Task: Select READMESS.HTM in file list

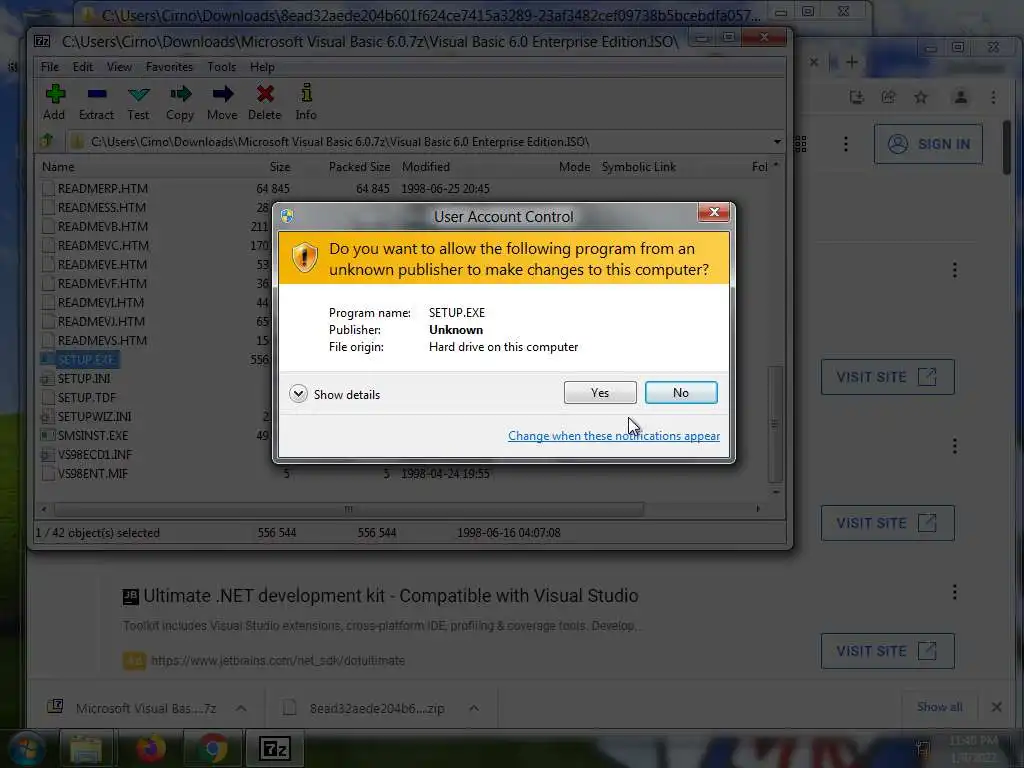Action: (x=101, y=208)
